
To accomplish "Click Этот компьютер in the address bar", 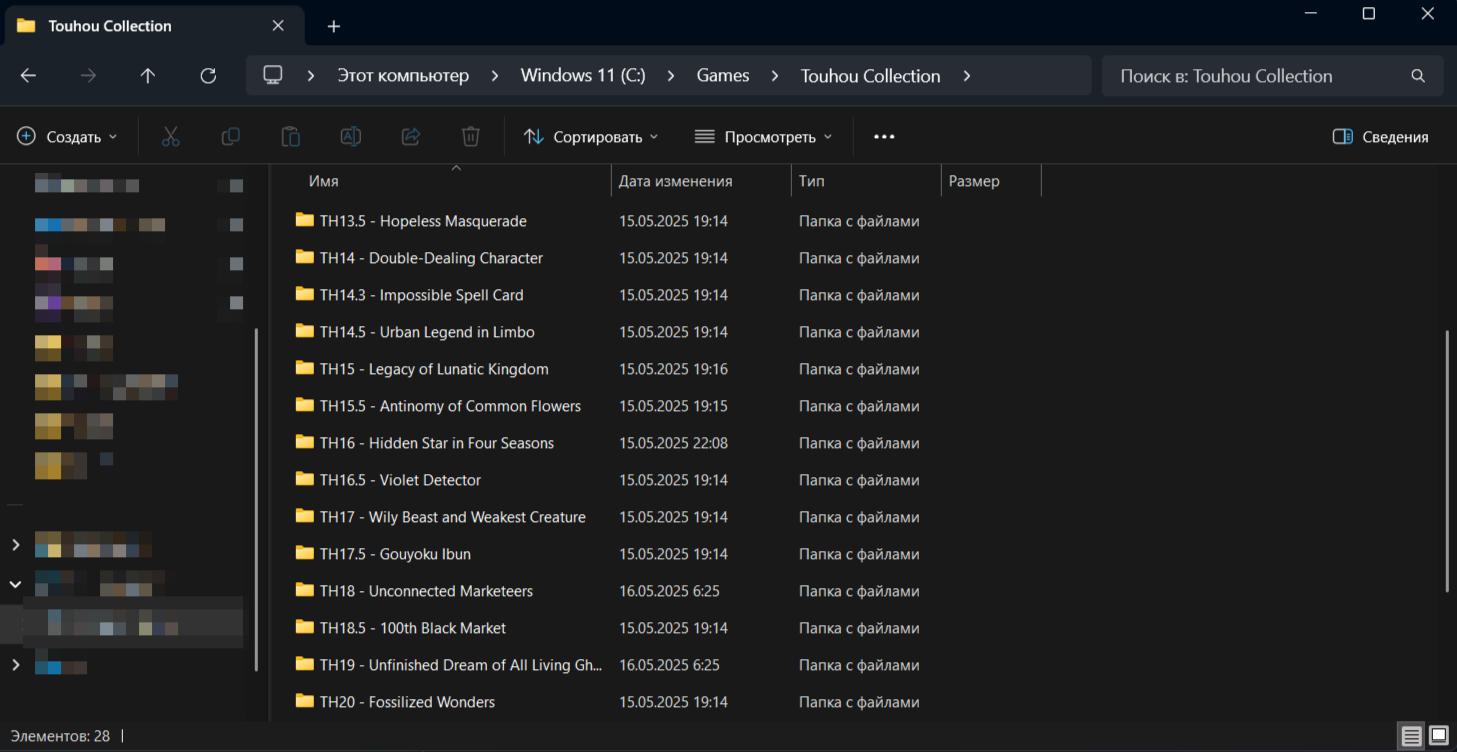I will pos(403,76).
